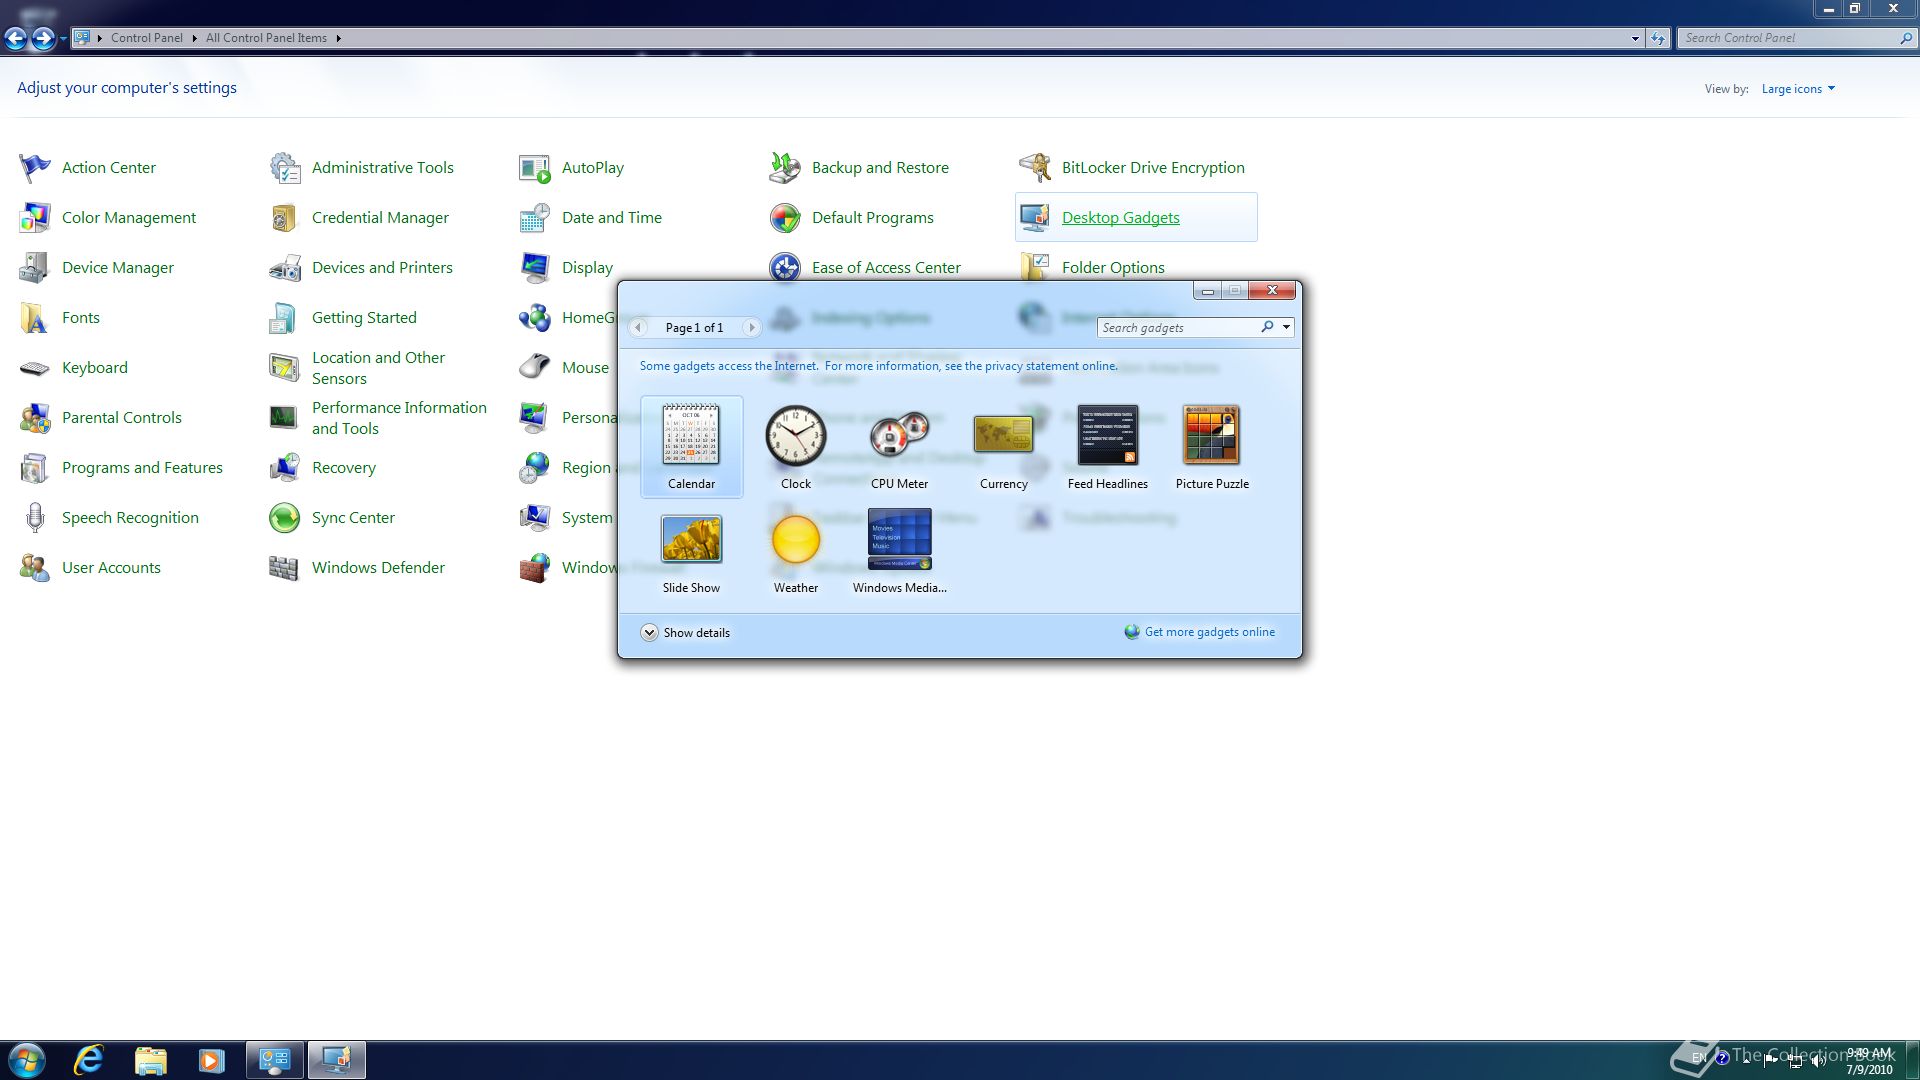Open Parental Controls icon
Viewport: 1920px width, 1080px height.
(x=35, y=418)
